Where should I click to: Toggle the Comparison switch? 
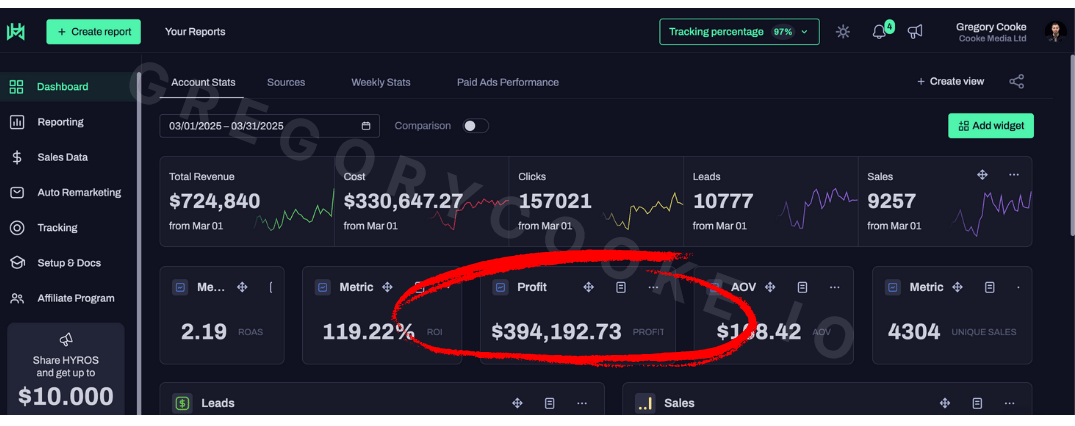click(476, 126)
